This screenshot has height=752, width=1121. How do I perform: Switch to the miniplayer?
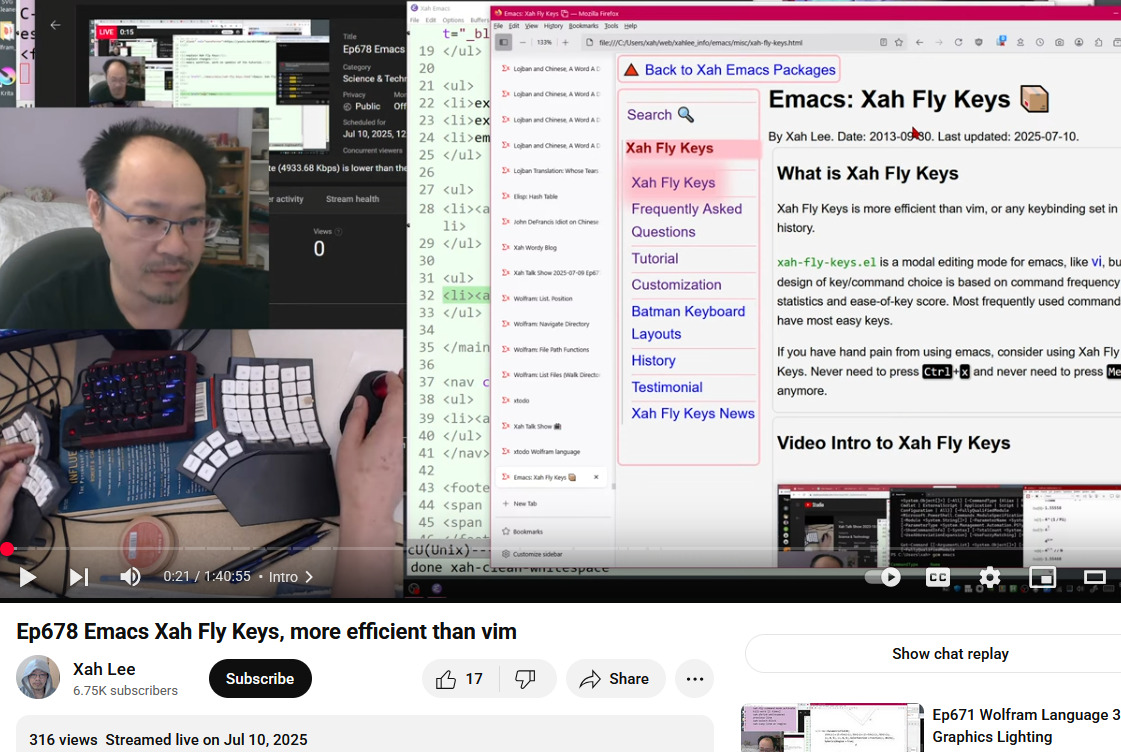click(1042, 577)
